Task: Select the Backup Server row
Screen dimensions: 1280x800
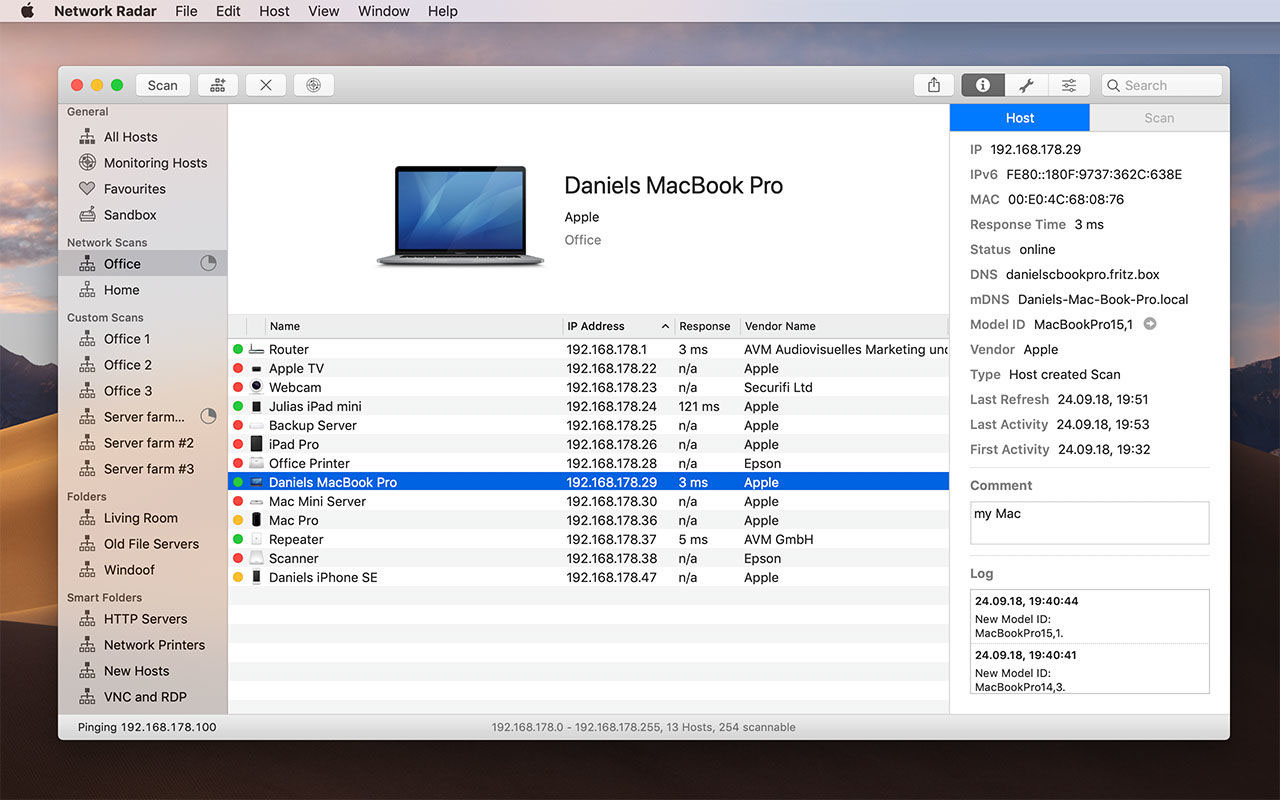Action: click(x=588, y=426)
